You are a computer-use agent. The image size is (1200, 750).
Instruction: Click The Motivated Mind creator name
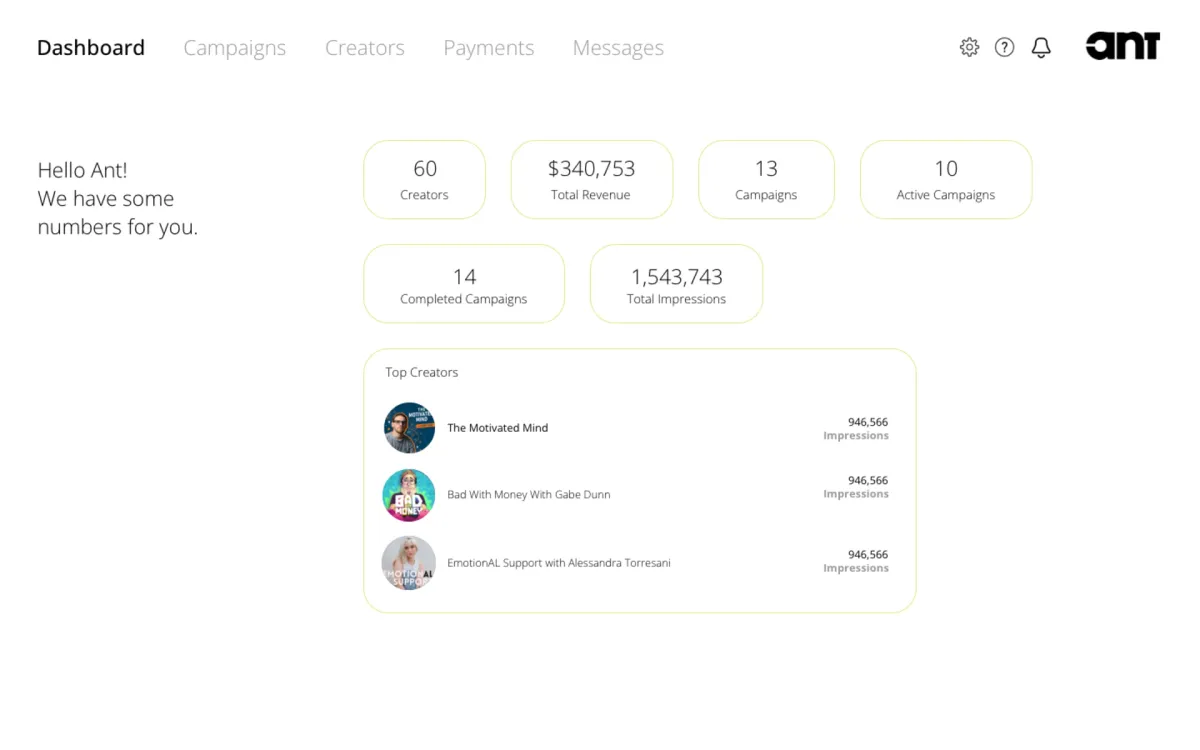[x=498, y=427]
